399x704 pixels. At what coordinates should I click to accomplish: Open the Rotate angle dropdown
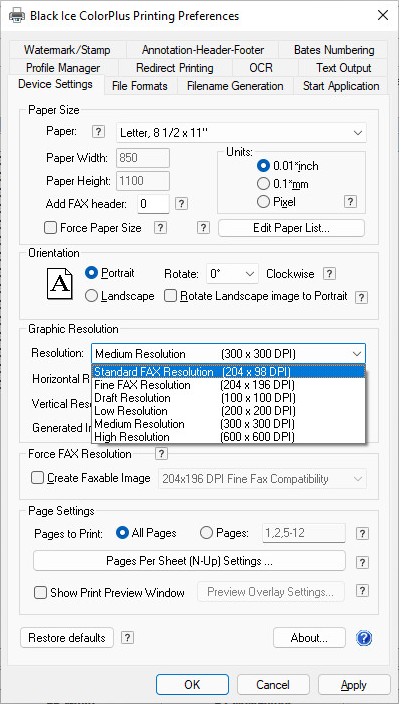(232, 274)
